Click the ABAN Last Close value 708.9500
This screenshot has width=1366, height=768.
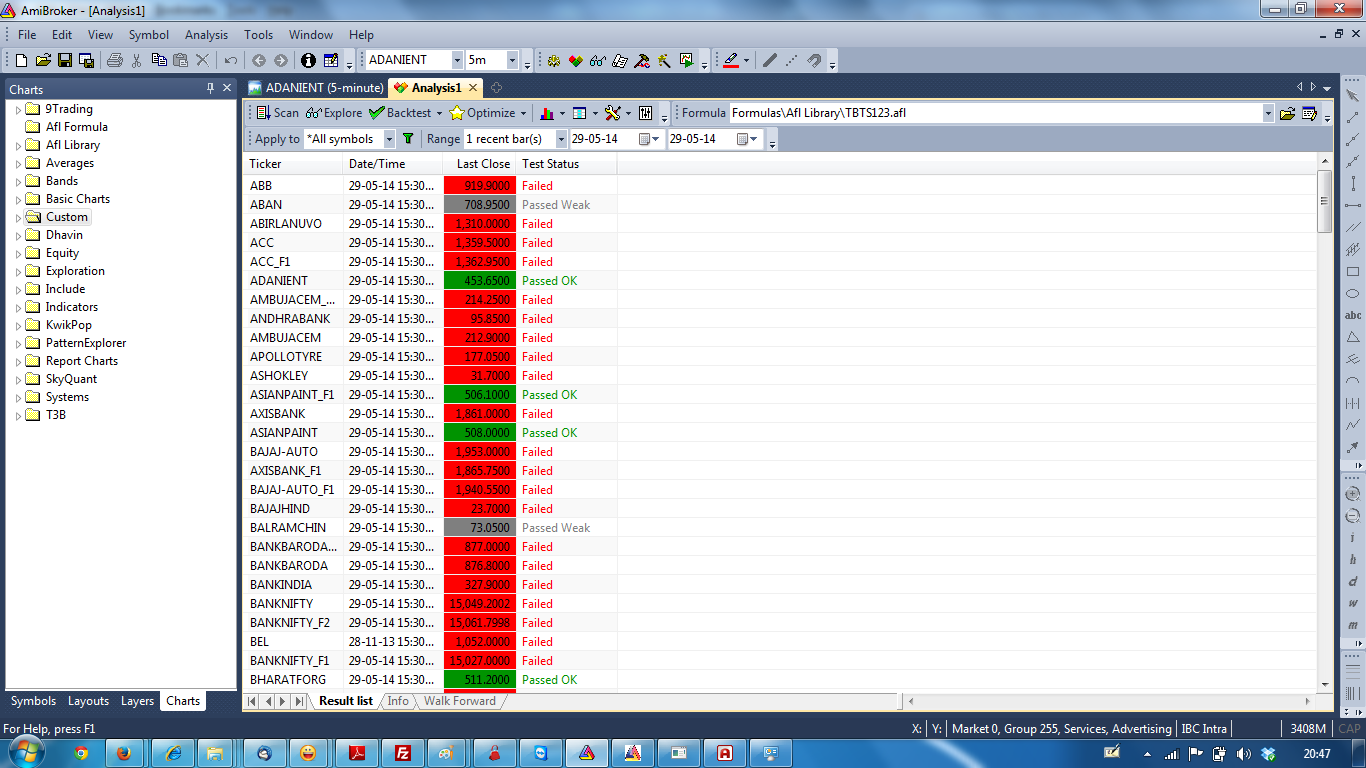(480, 205)
